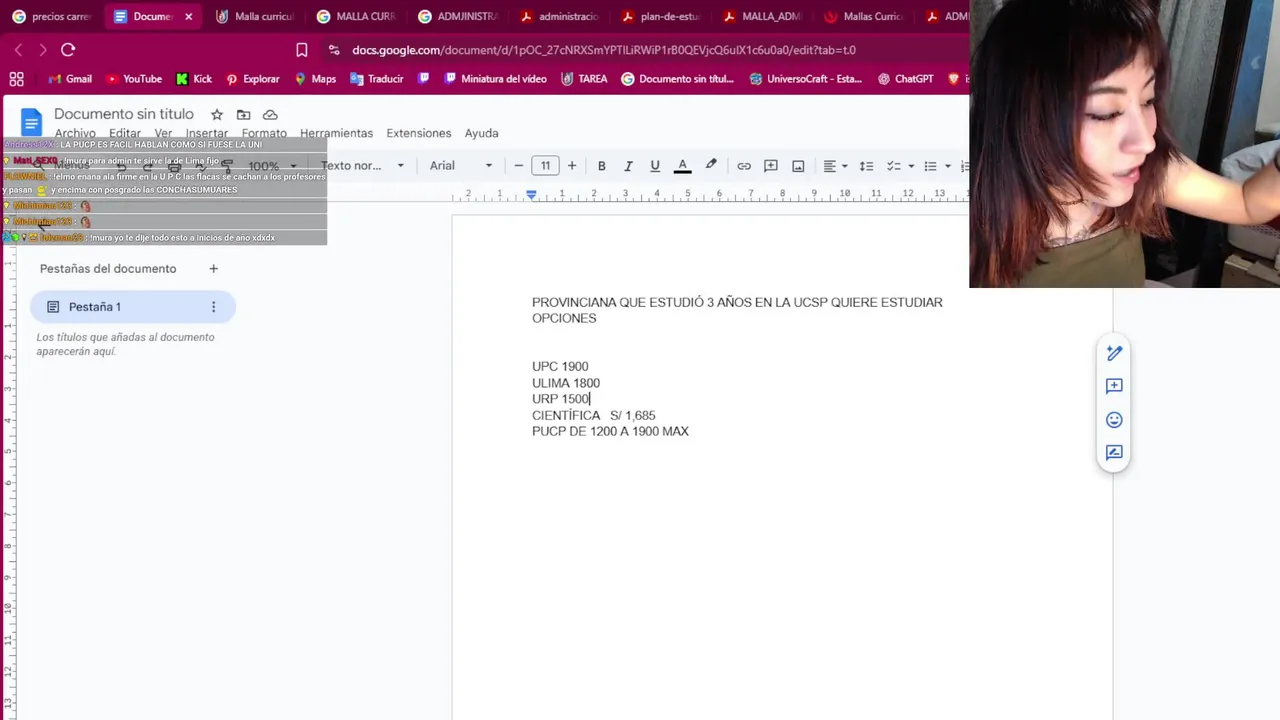Expand the bulleted list options arrow
The height and width of the screenshot is (720, 1280).
(947, 166)
